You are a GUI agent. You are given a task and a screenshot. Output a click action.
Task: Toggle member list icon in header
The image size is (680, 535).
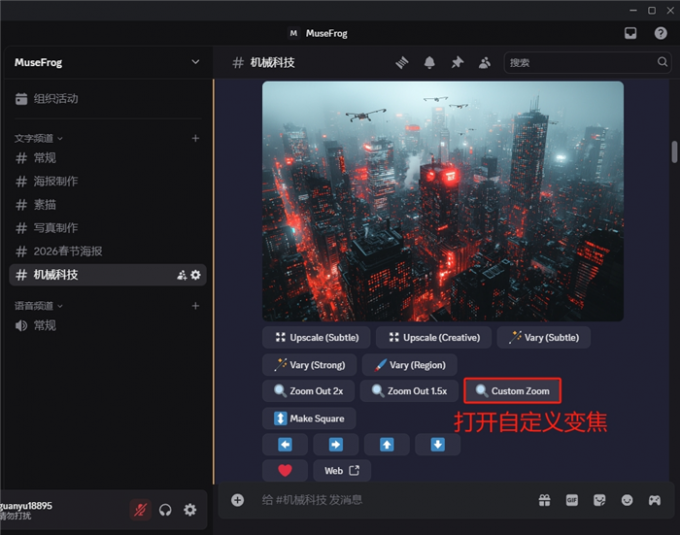point(484,62)
